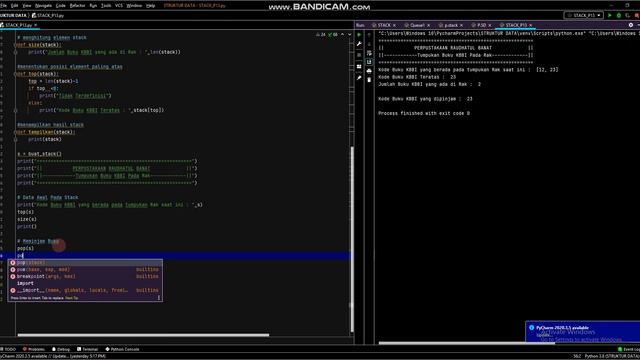Collapse the def size(stack) function fold
The image size is (640, 360).
[15, 45]
